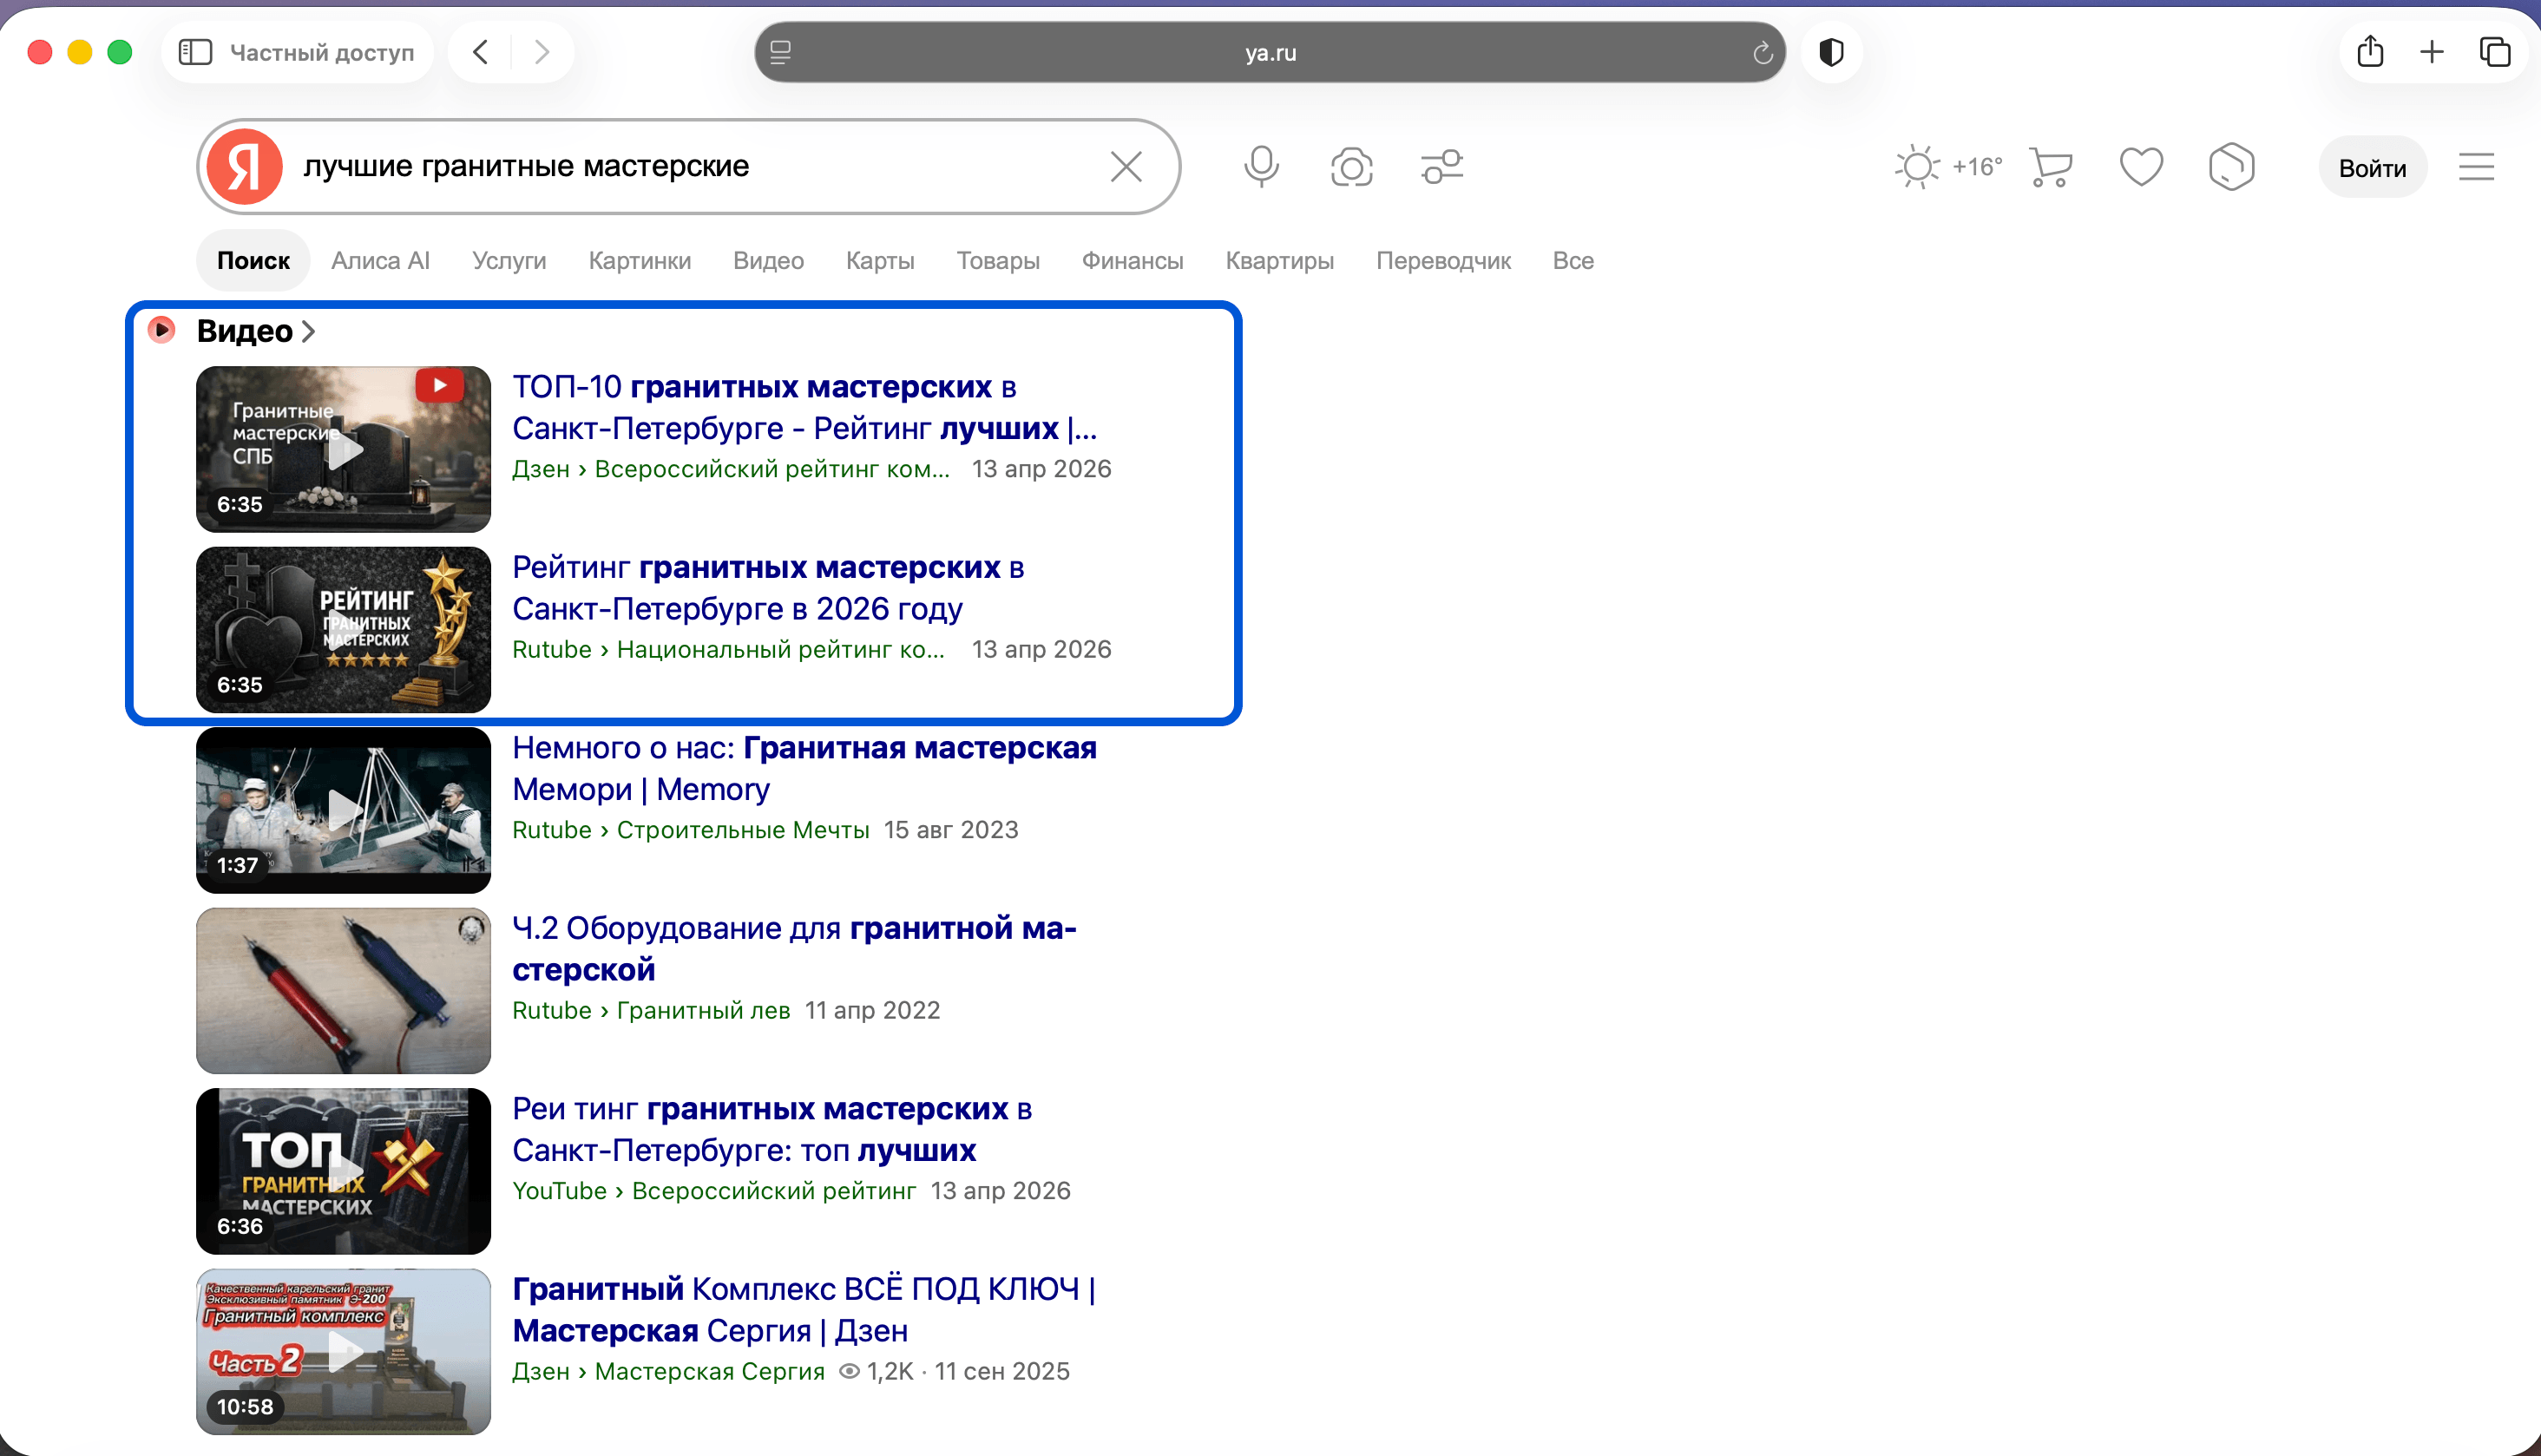Open Гранитный Комплекс ВСЁ ПОД КЛЮЧ link

pyautogui.click(x=804, y=1309)
